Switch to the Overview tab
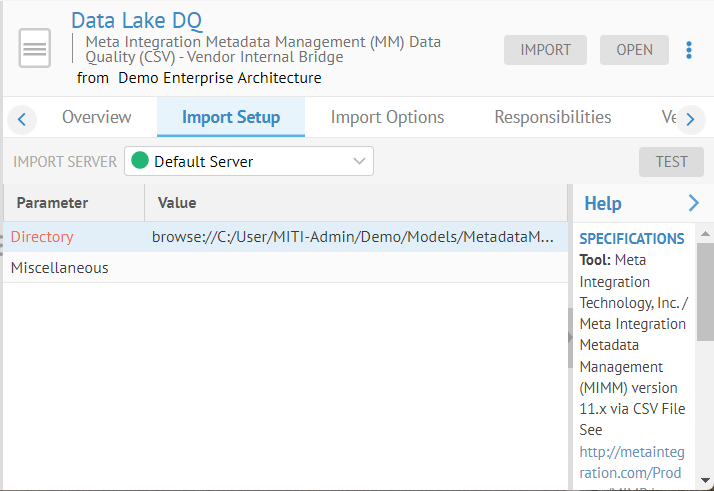The width and height of the screenshot is (714, 491). point(96,117)
